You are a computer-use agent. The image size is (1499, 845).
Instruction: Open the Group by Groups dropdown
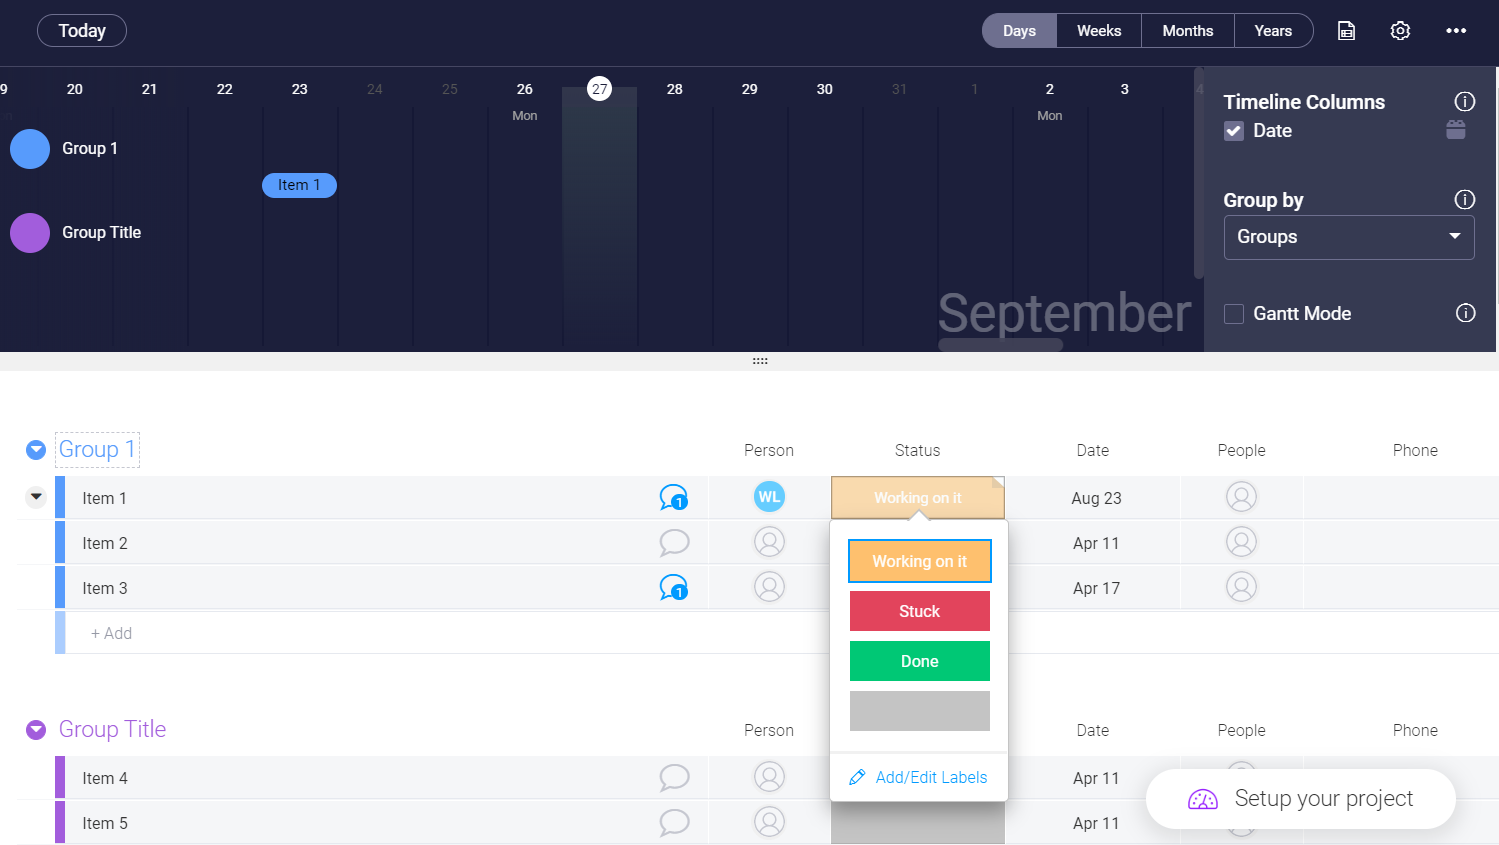[1349, 238]
